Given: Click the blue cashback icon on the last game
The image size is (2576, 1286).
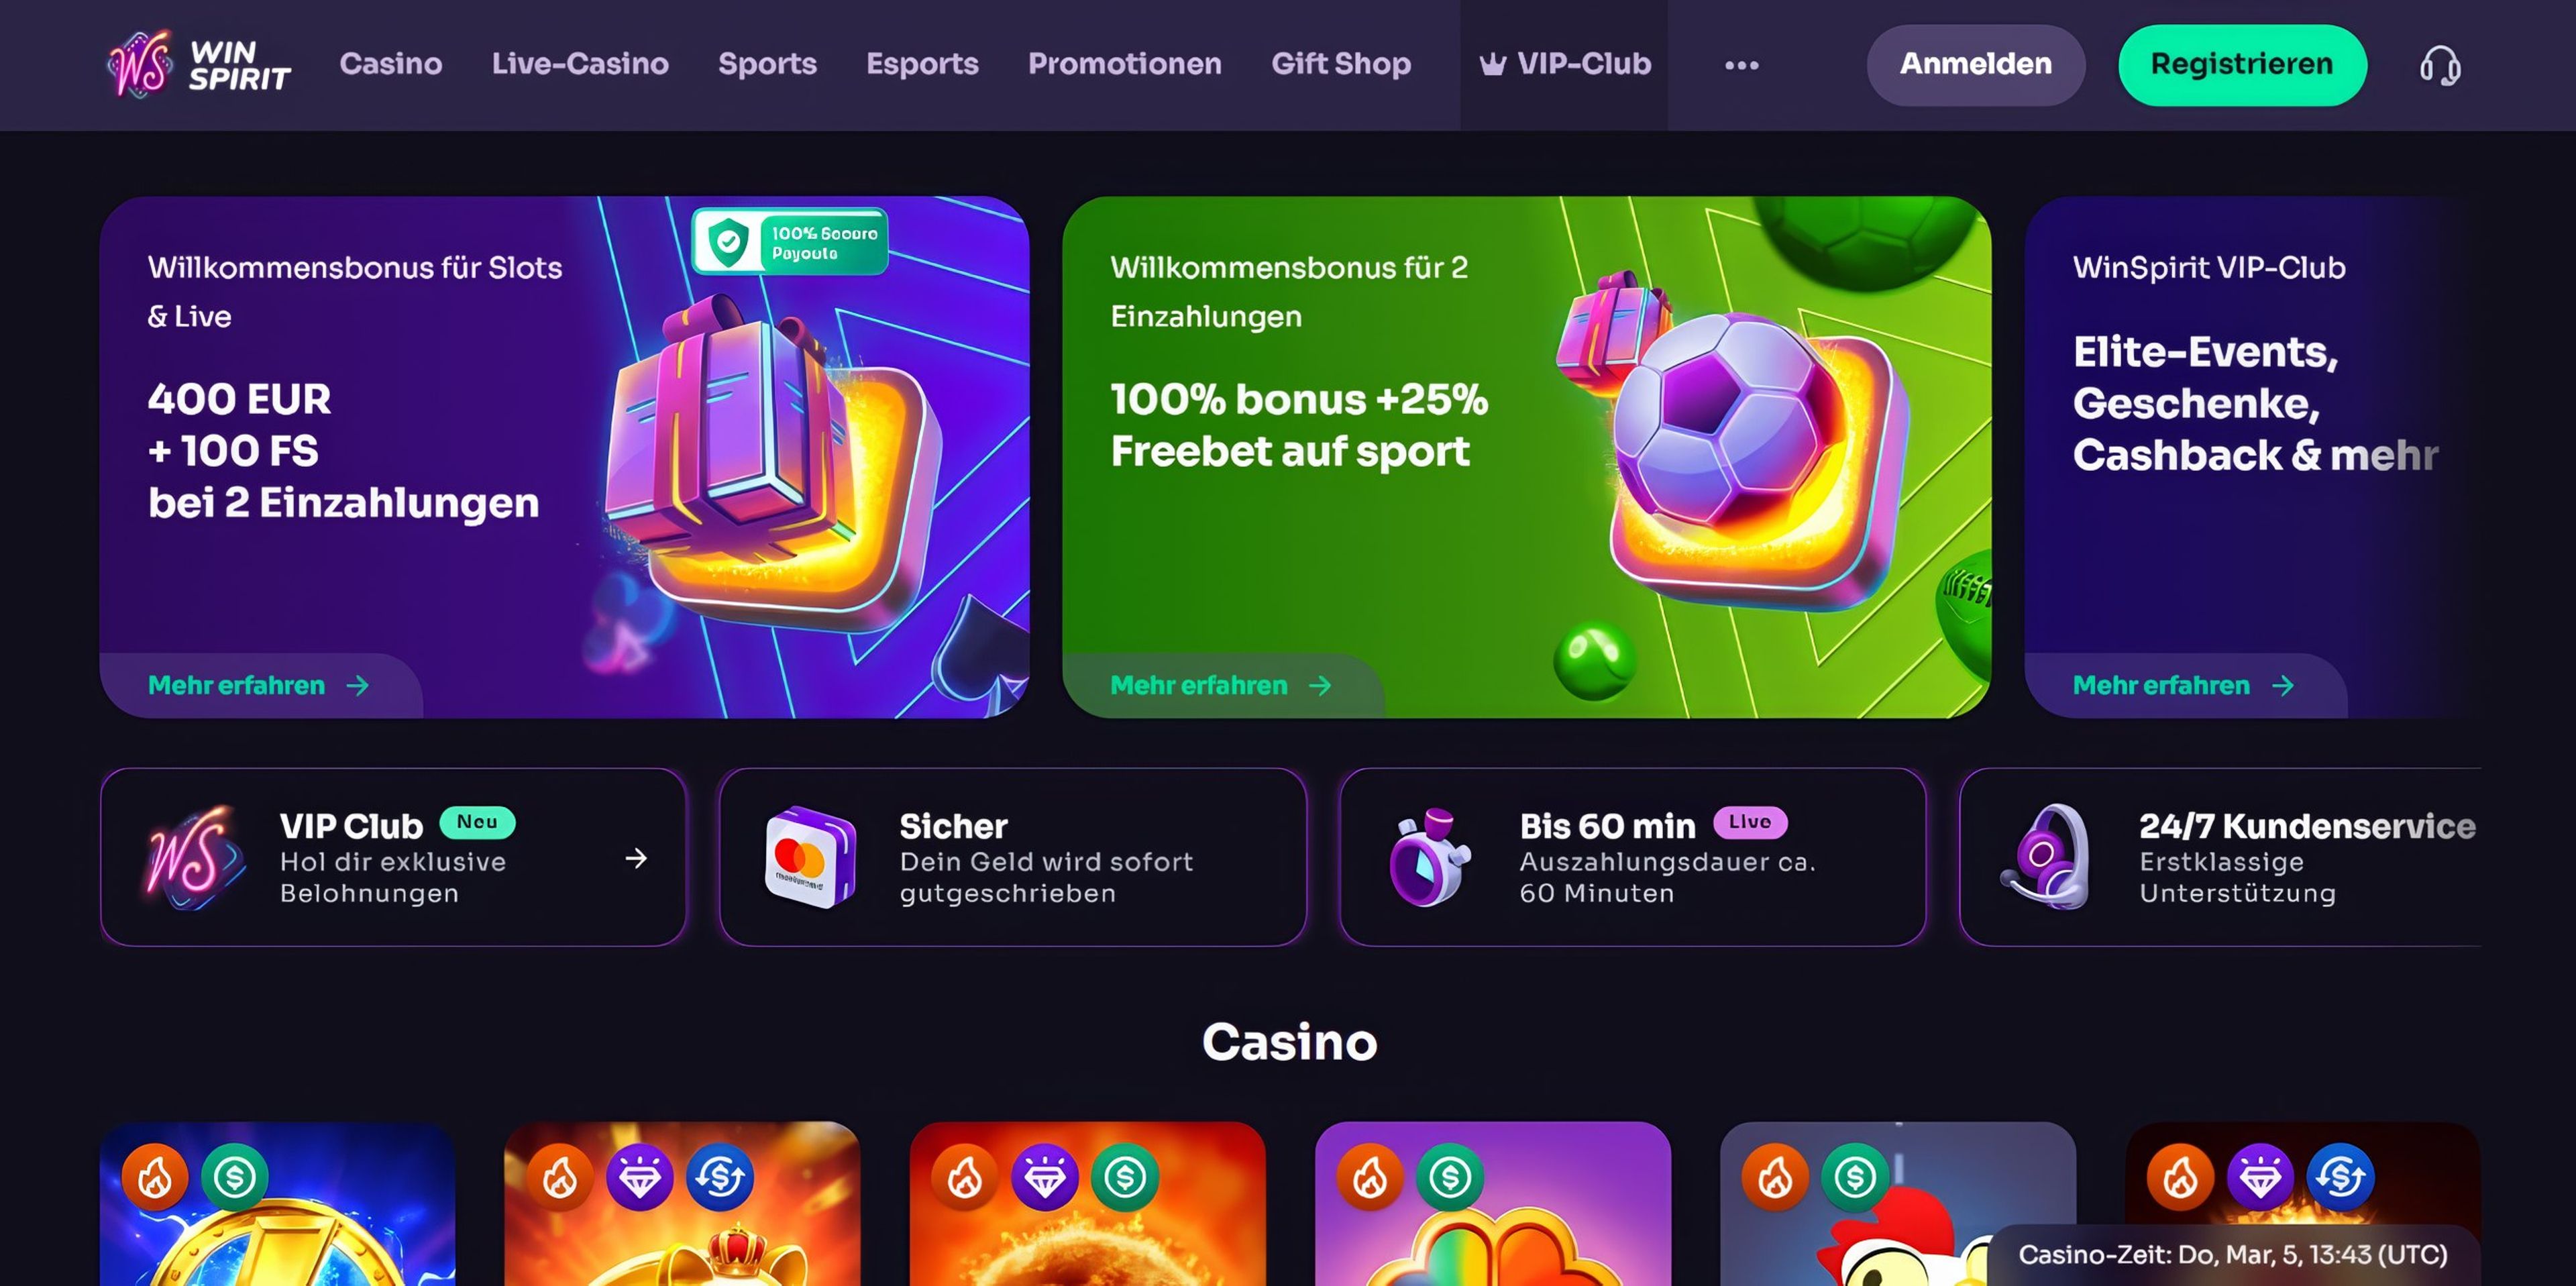Looking at the screenshot, I should pyautogui.click(x=2340, y=1177).
